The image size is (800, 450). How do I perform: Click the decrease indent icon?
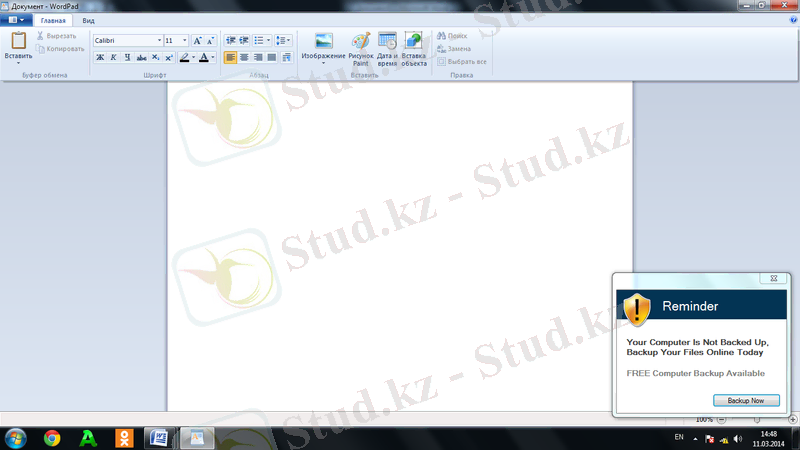coord(231,41)
